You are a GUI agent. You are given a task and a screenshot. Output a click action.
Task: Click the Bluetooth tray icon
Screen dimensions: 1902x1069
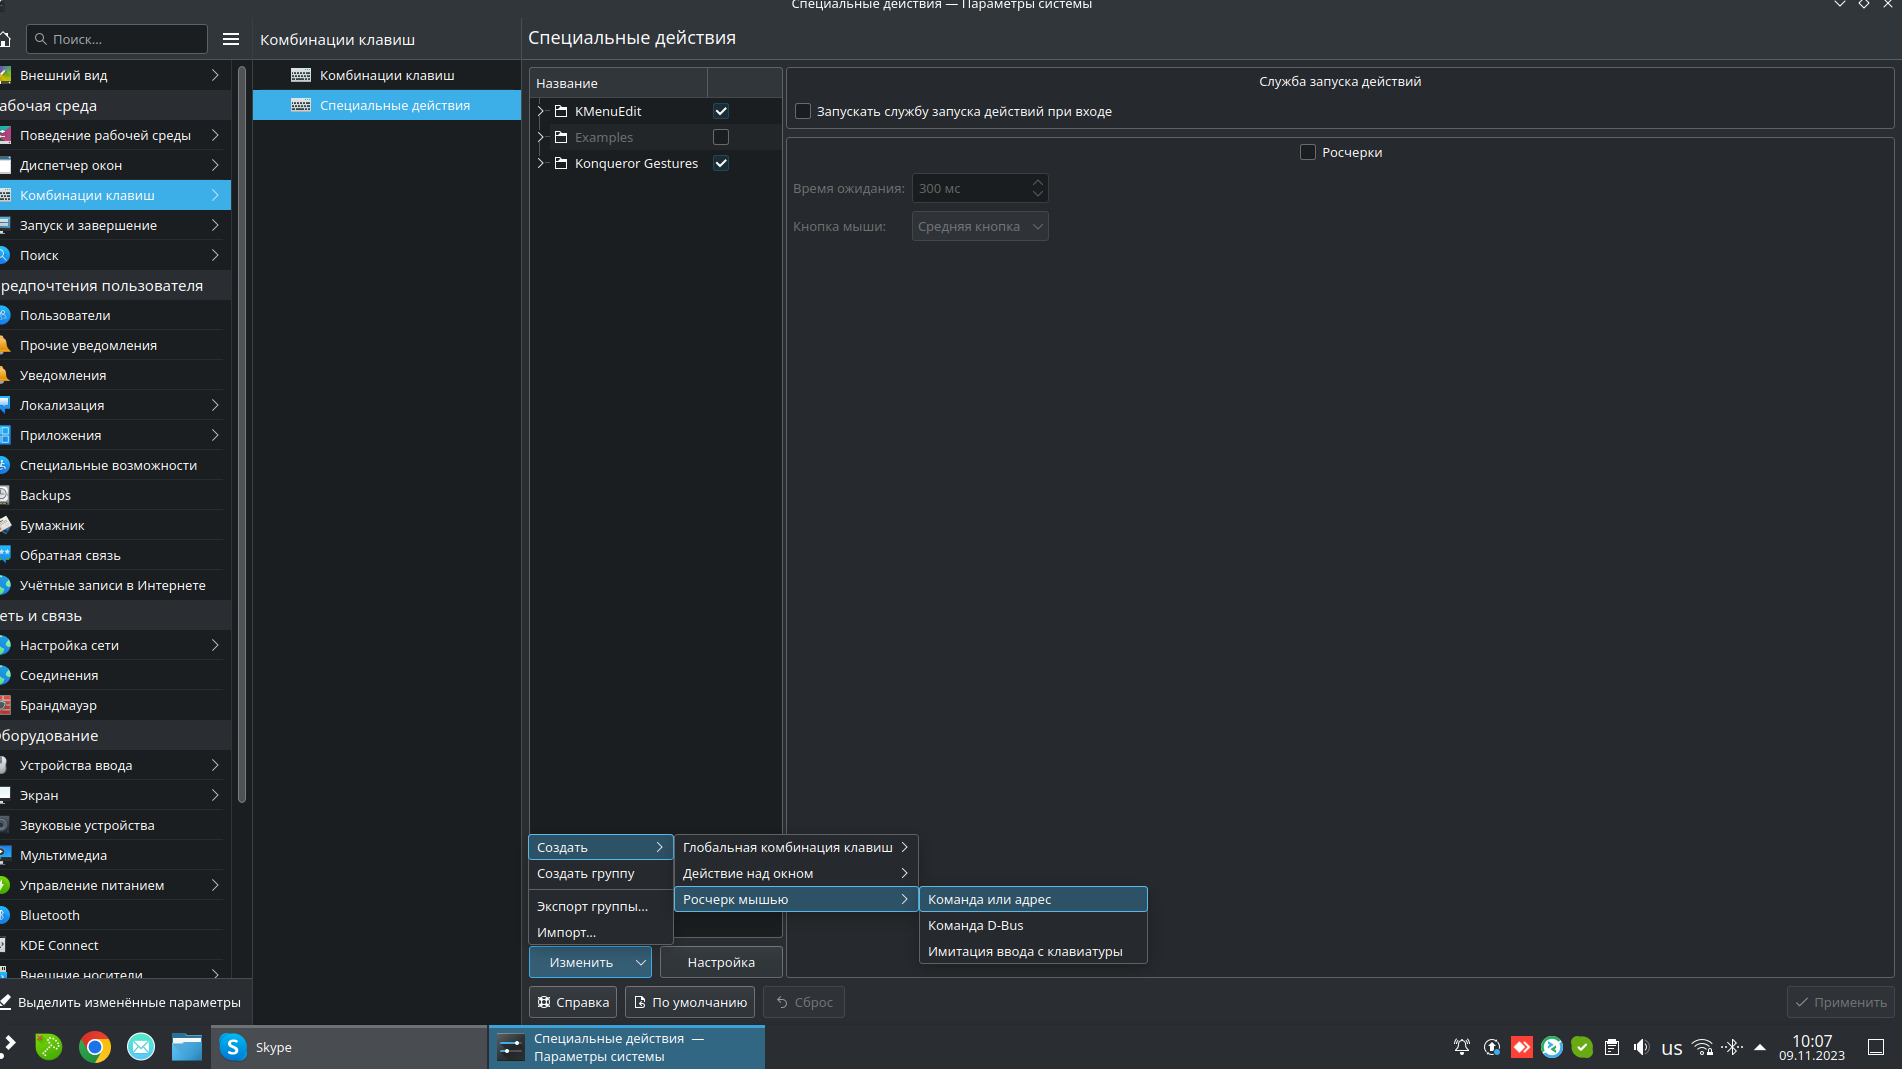click(1732, 1047)
